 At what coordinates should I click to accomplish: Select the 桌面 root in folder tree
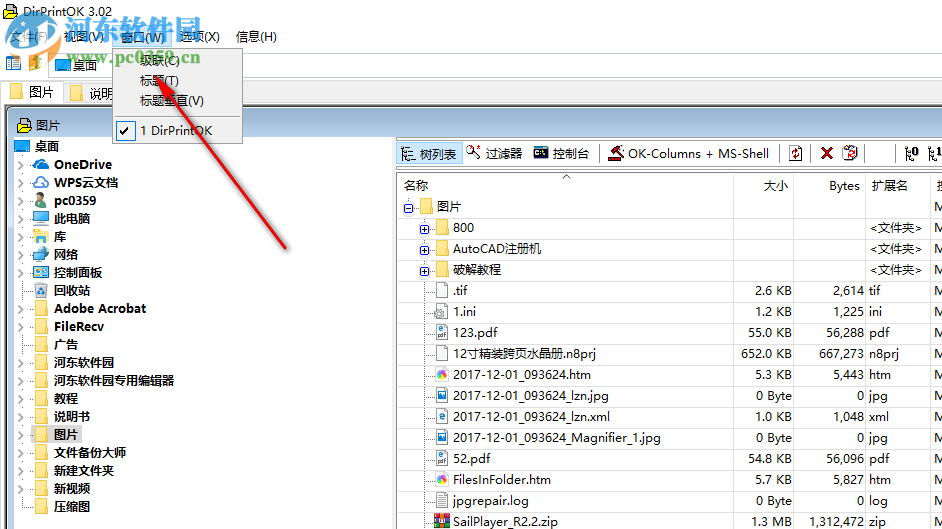point(46,147)
